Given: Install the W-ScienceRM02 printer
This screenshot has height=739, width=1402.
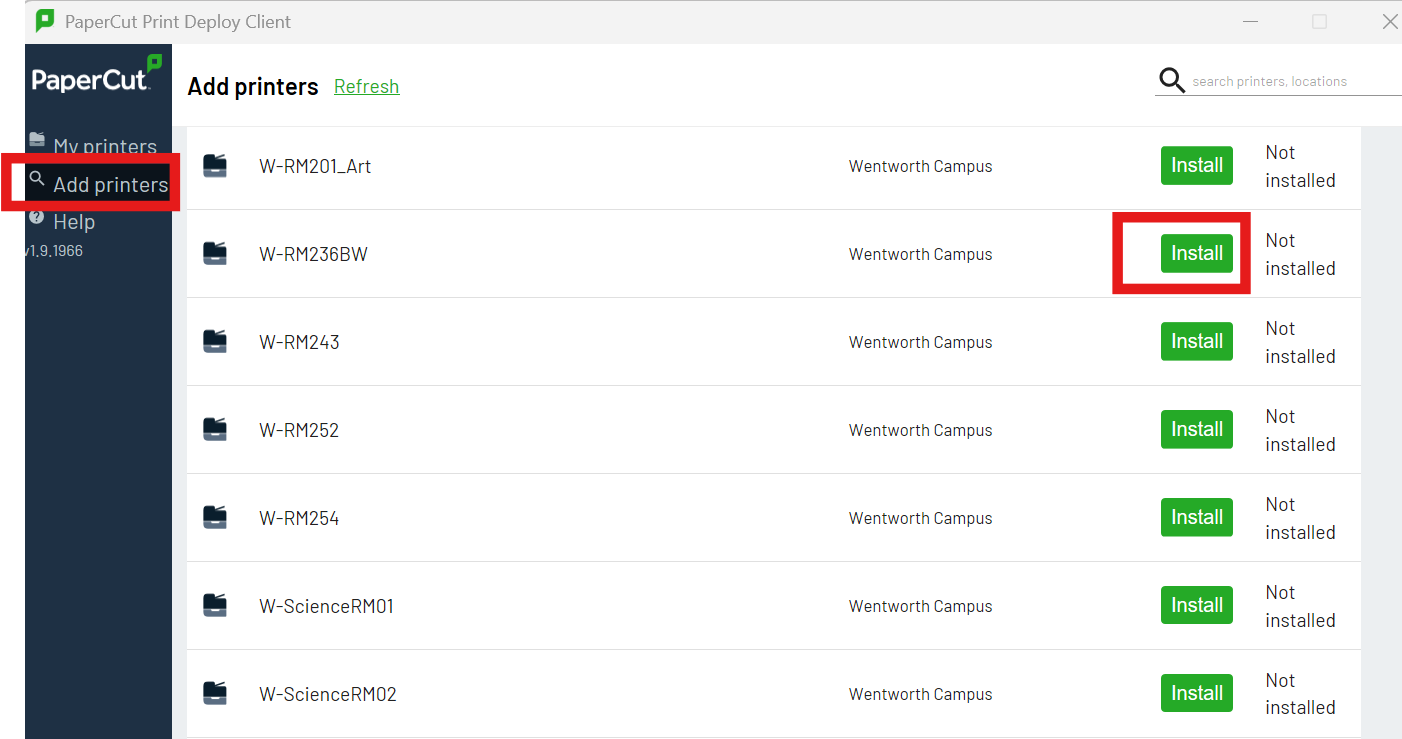Looking at the screenshot, I should click(x=1197, y=694).
